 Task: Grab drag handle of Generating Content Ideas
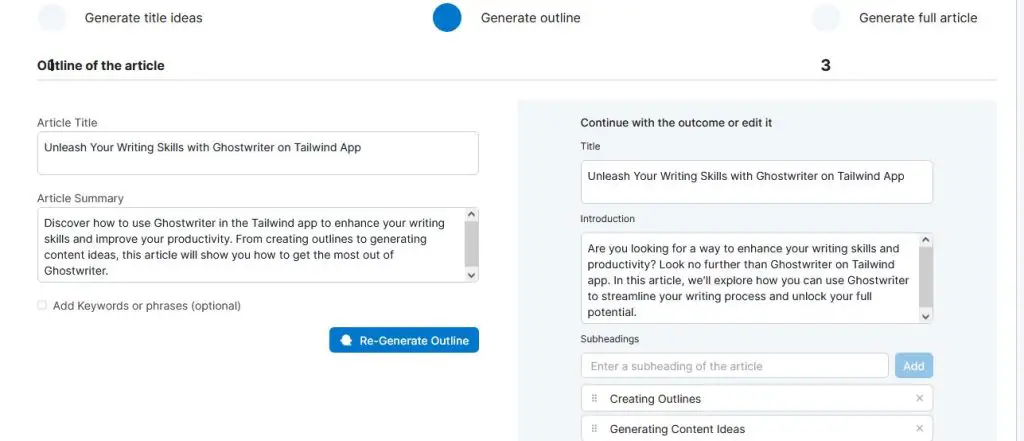click(594, 429)
